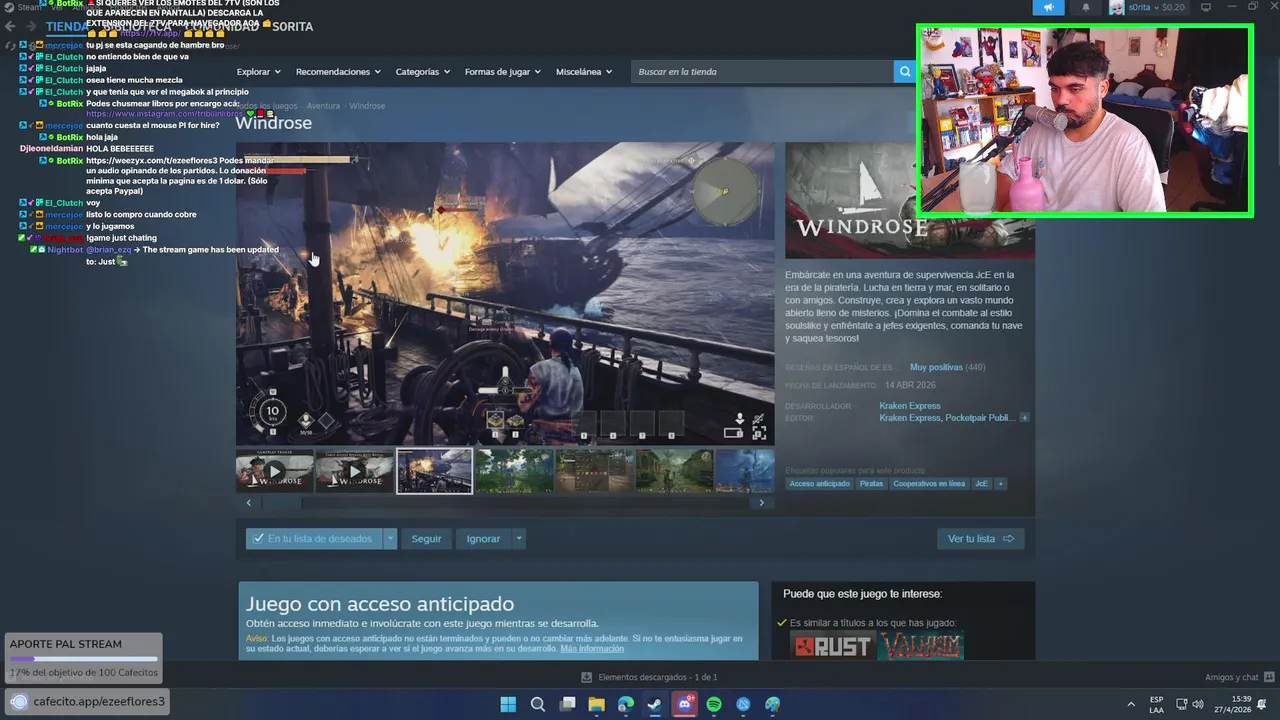
Task: Open the Categorías dropdown menu
Action: [422, 72]
